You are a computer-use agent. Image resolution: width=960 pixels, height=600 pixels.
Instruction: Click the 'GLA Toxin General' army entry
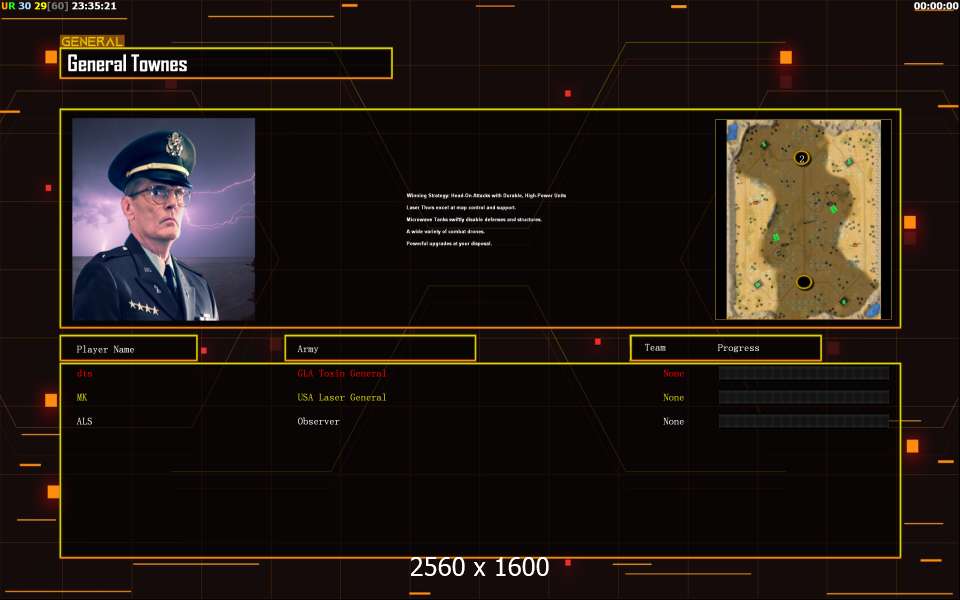(x=342, y=373)
